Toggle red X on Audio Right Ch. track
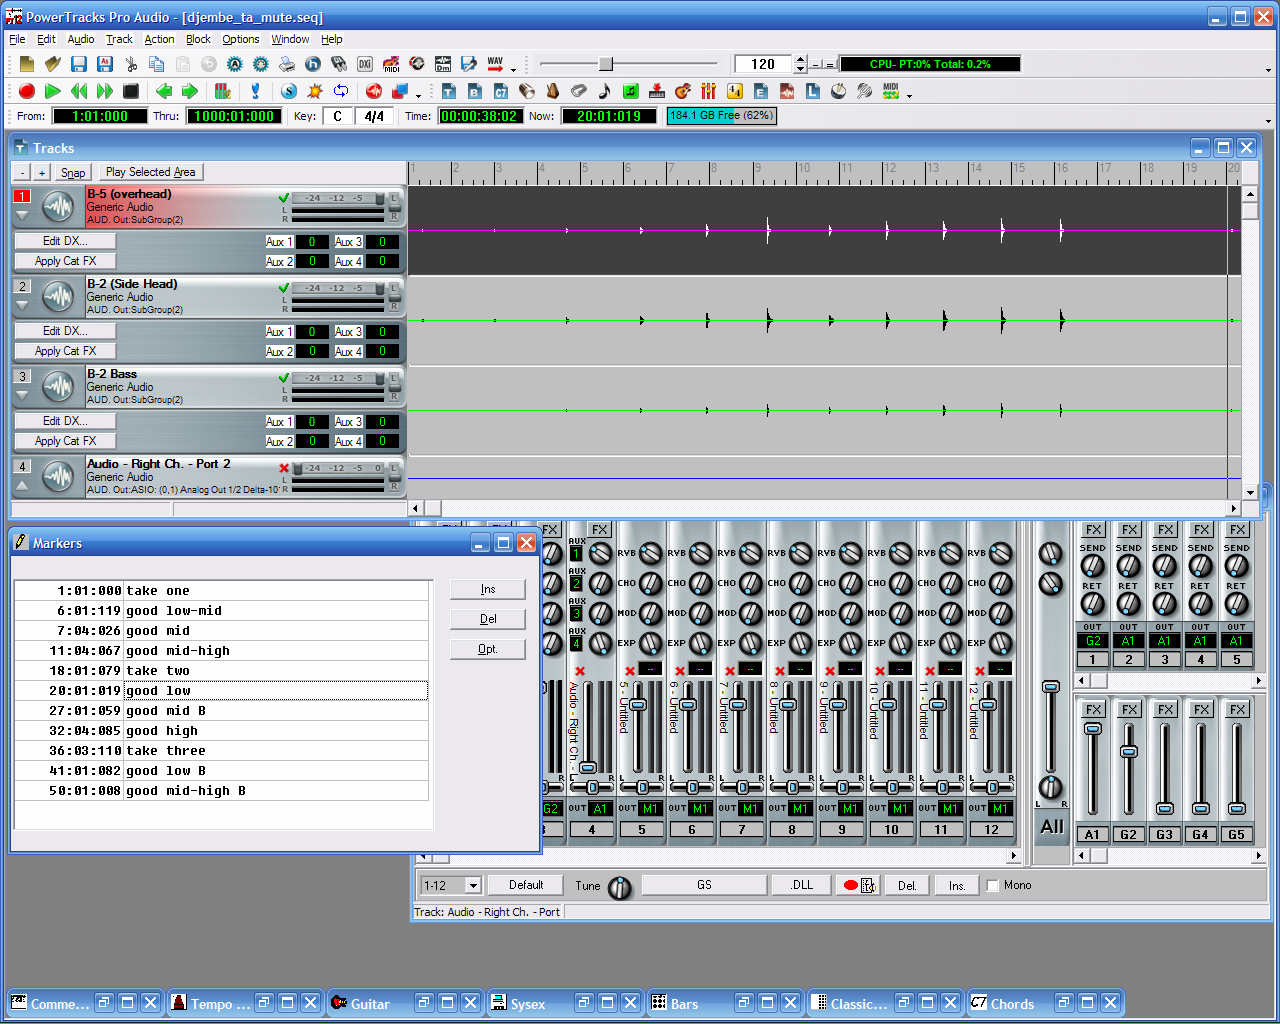Image resolution: width=1280 pixels, height=1024 pixels. coord(284,468)
